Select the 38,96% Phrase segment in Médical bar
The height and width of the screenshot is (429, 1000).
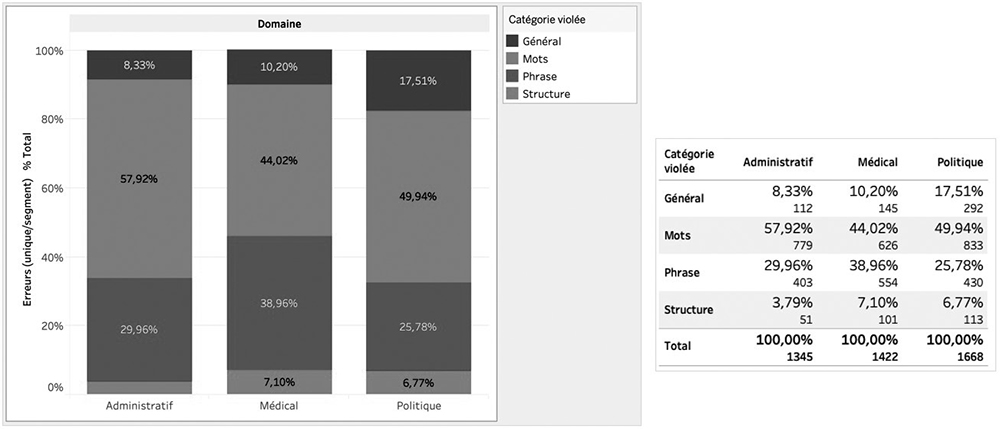click(279, 303)
